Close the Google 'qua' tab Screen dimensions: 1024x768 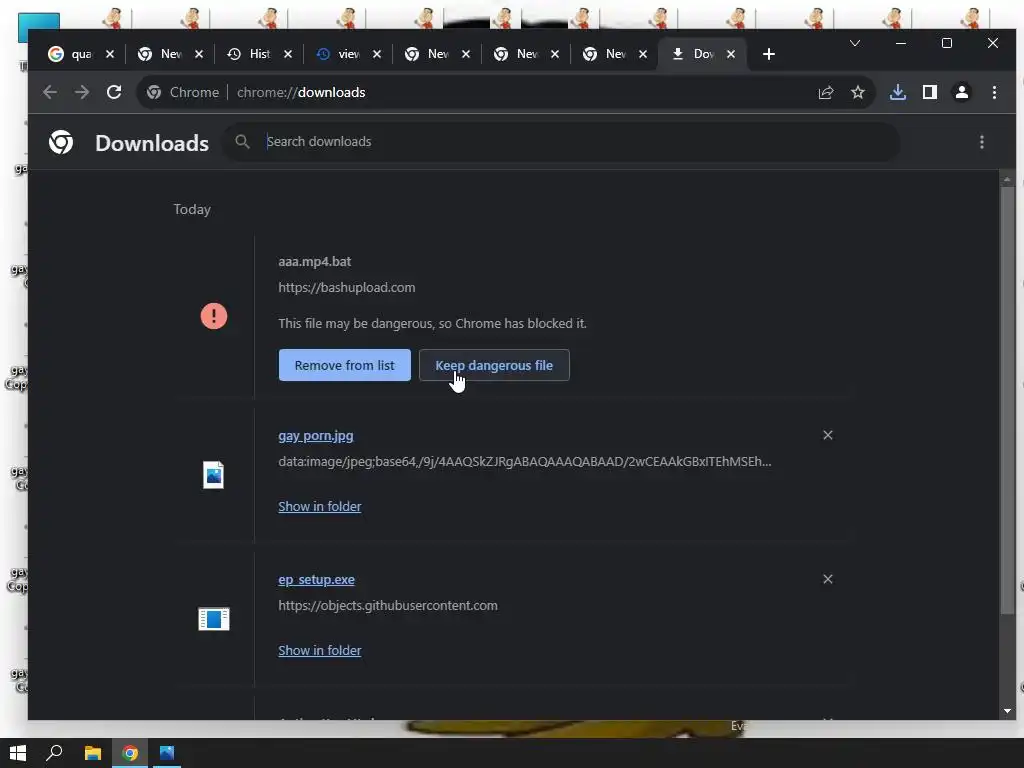click(110, 54)
